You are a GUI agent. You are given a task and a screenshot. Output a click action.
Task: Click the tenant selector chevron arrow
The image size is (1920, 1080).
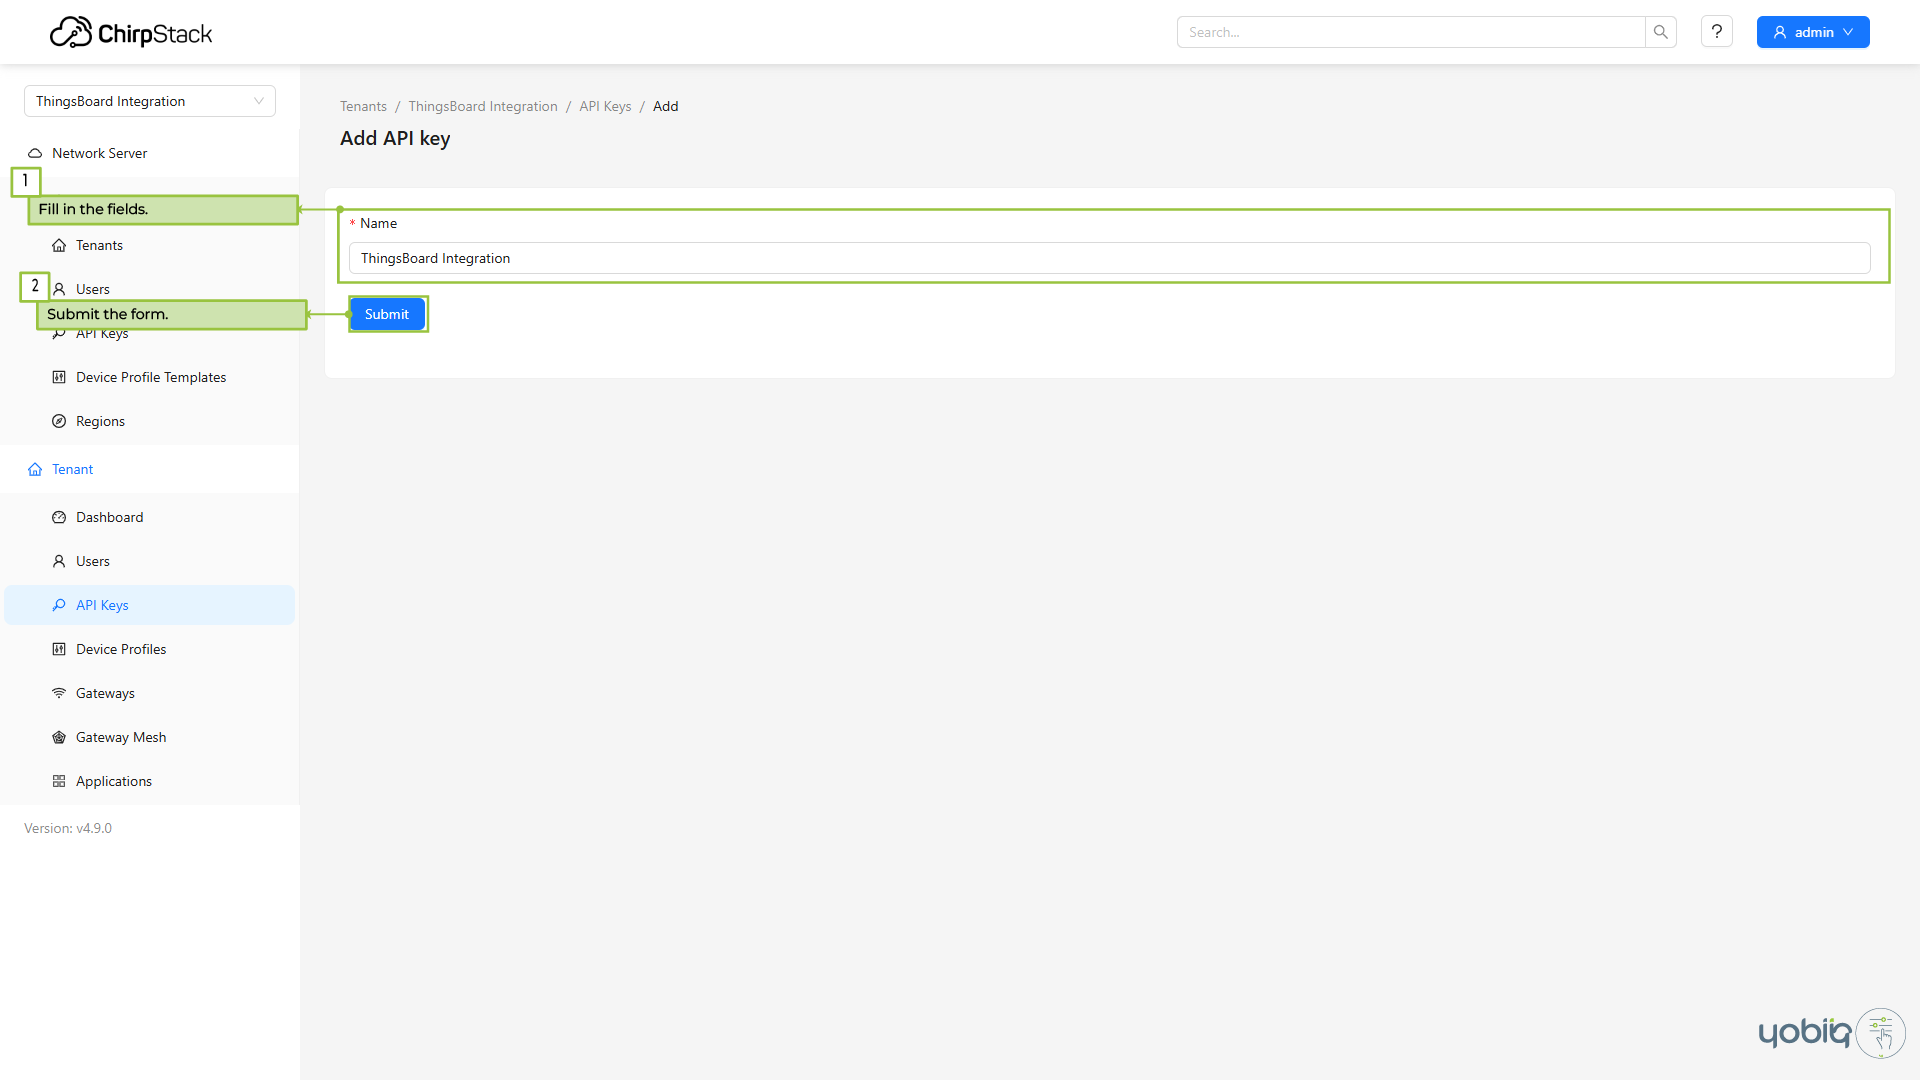point(259,101)
